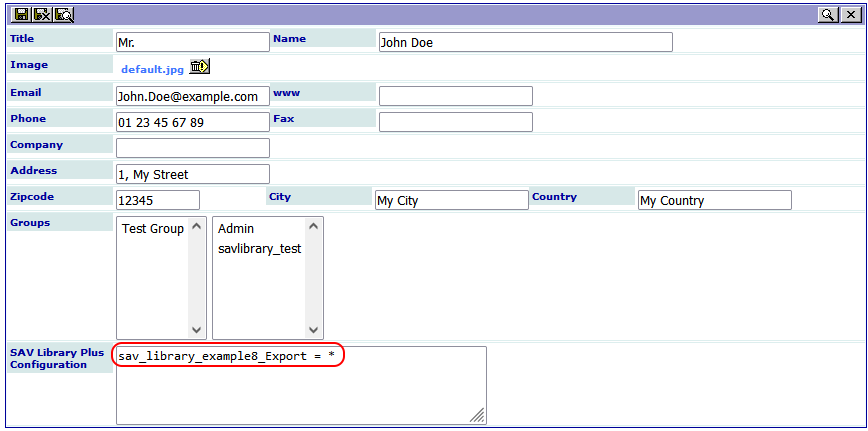Close the edit form with the X button

coord(850,15)
